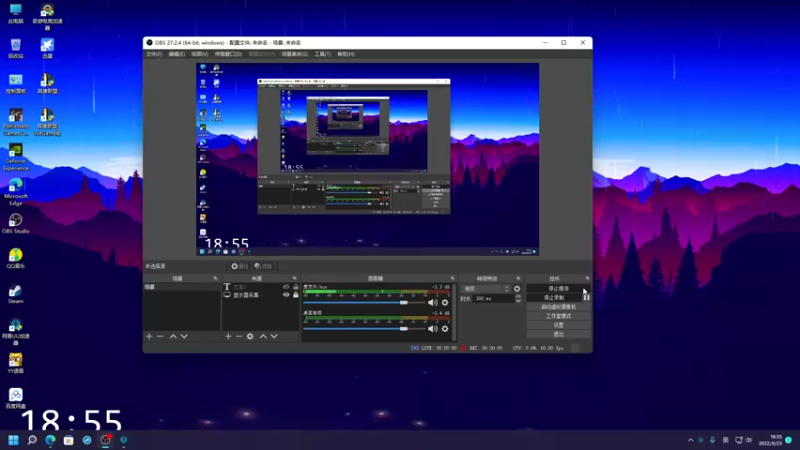
Task: Remove selected source with minus icon
Action: click(x=239, y=336)
